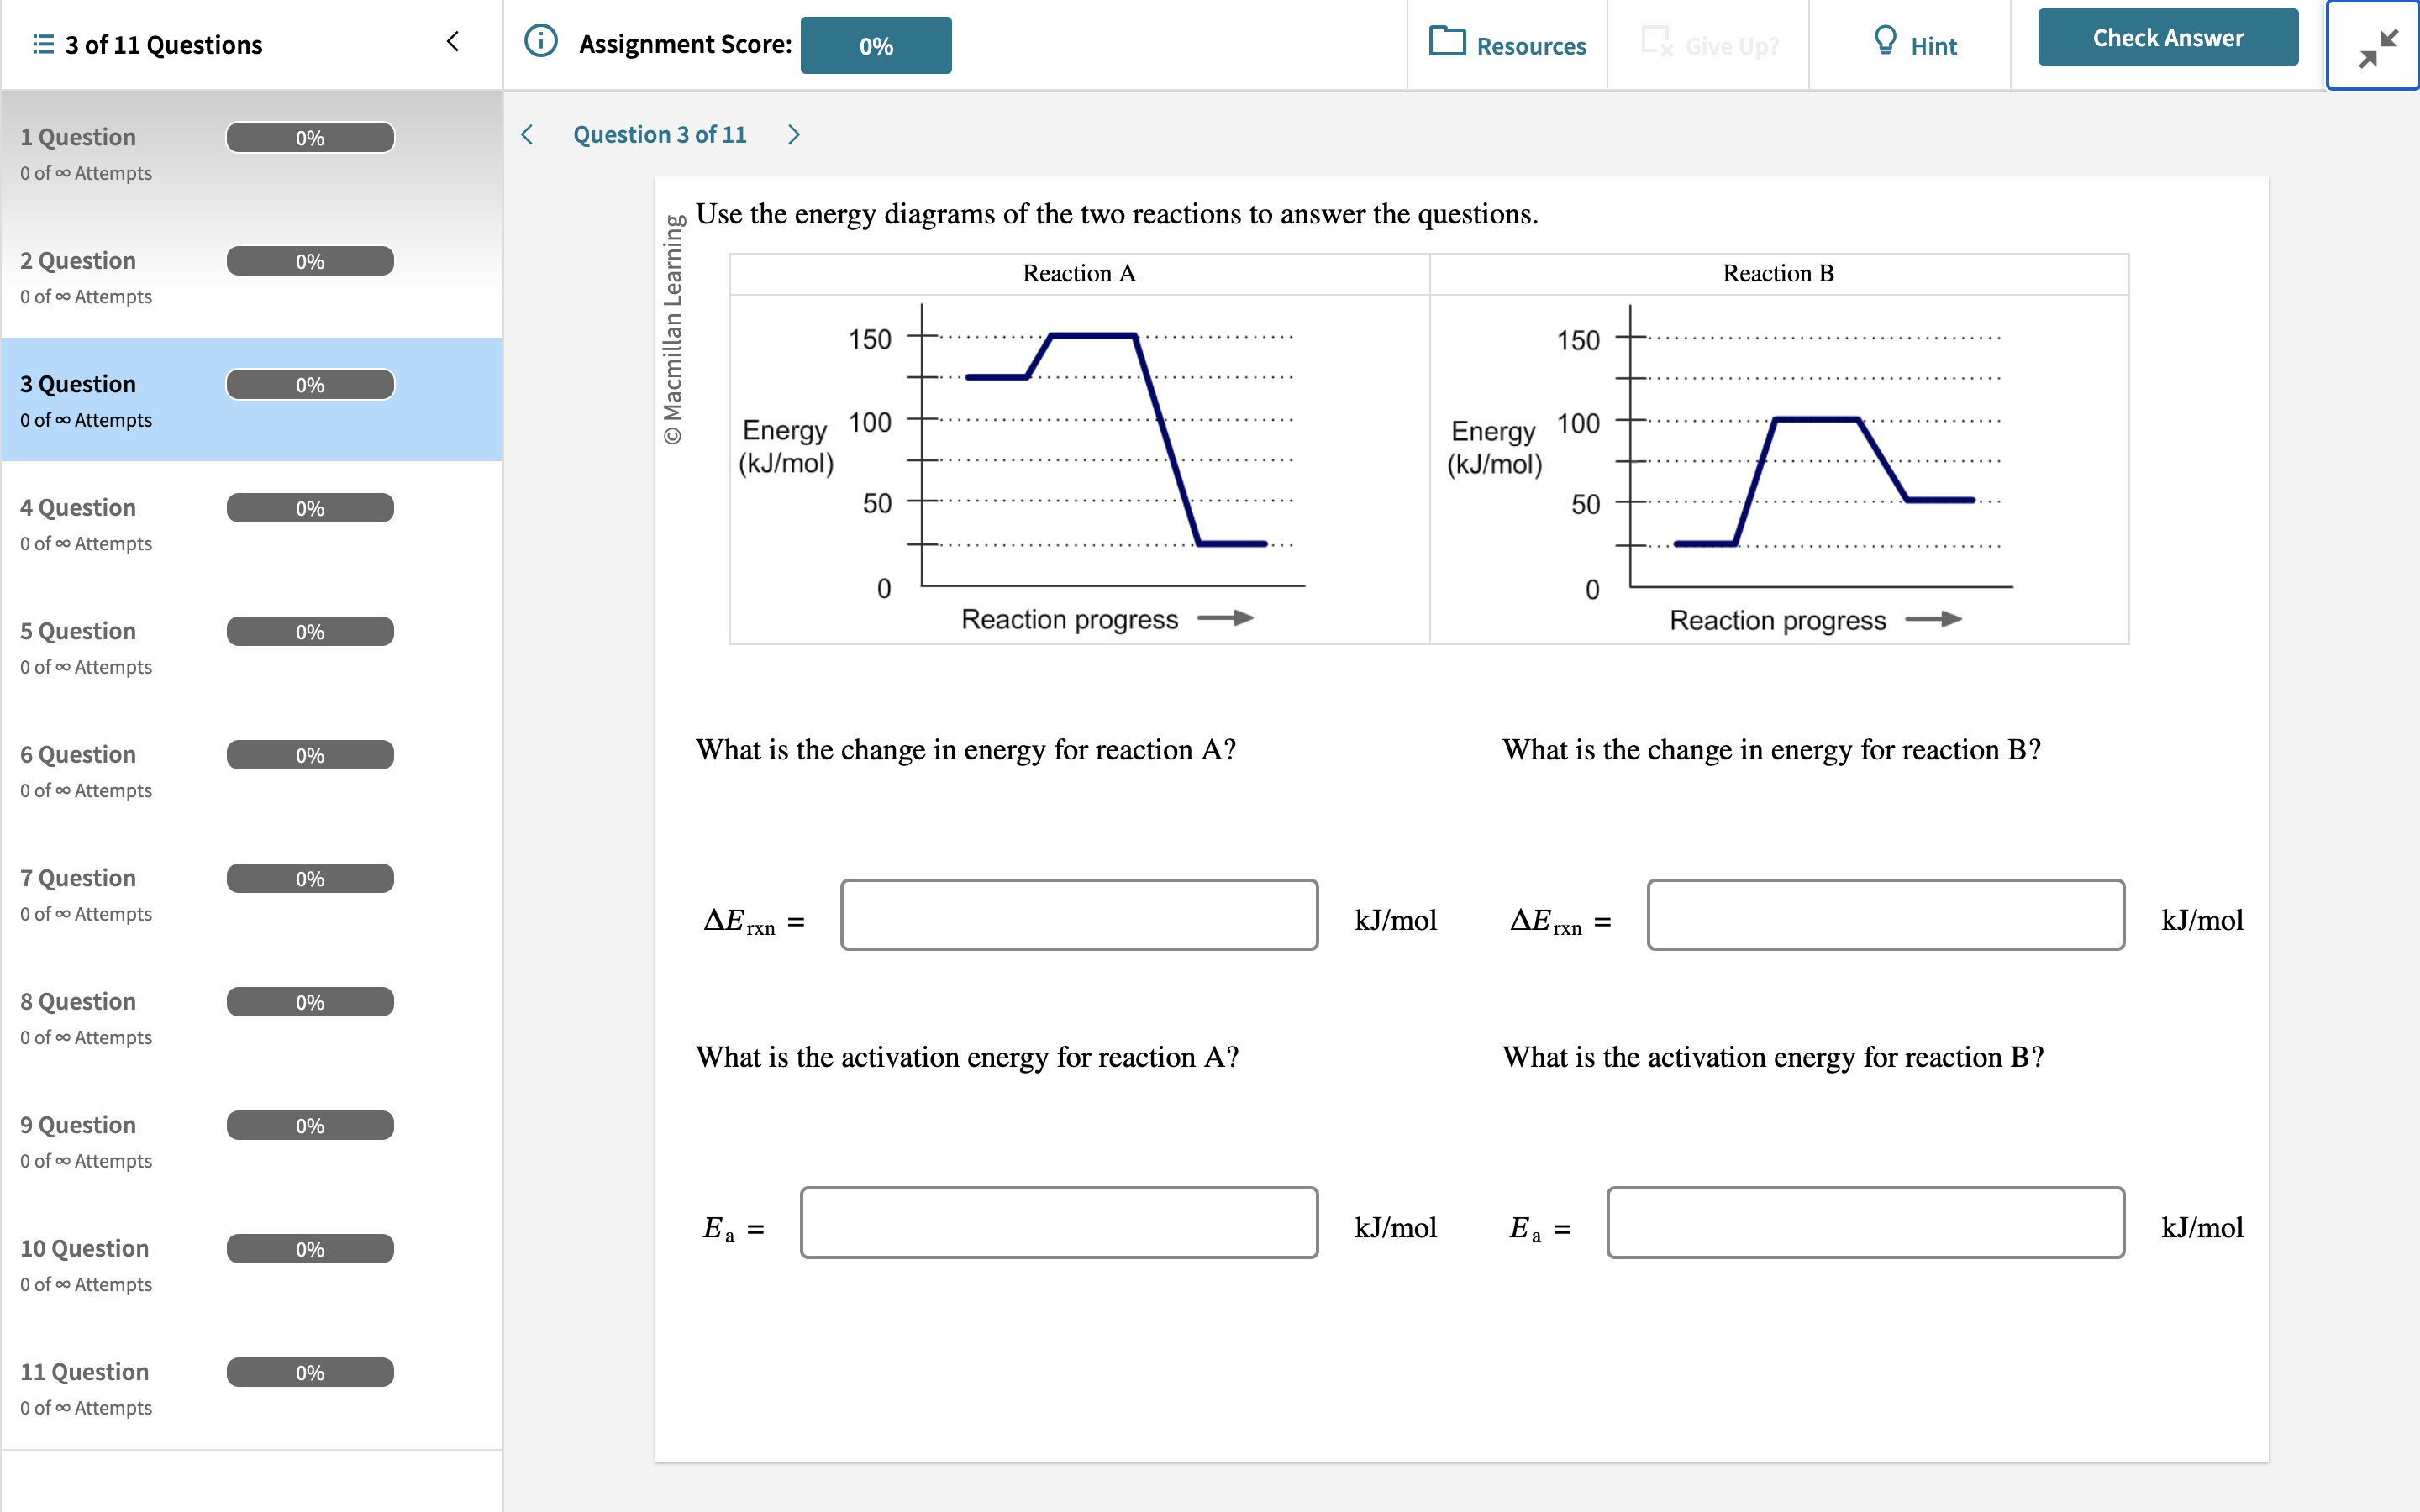This screenshot has width=2420, height=1512.
Task: Click the Hint lightbulb icon
Action: tap(1885, 41)
